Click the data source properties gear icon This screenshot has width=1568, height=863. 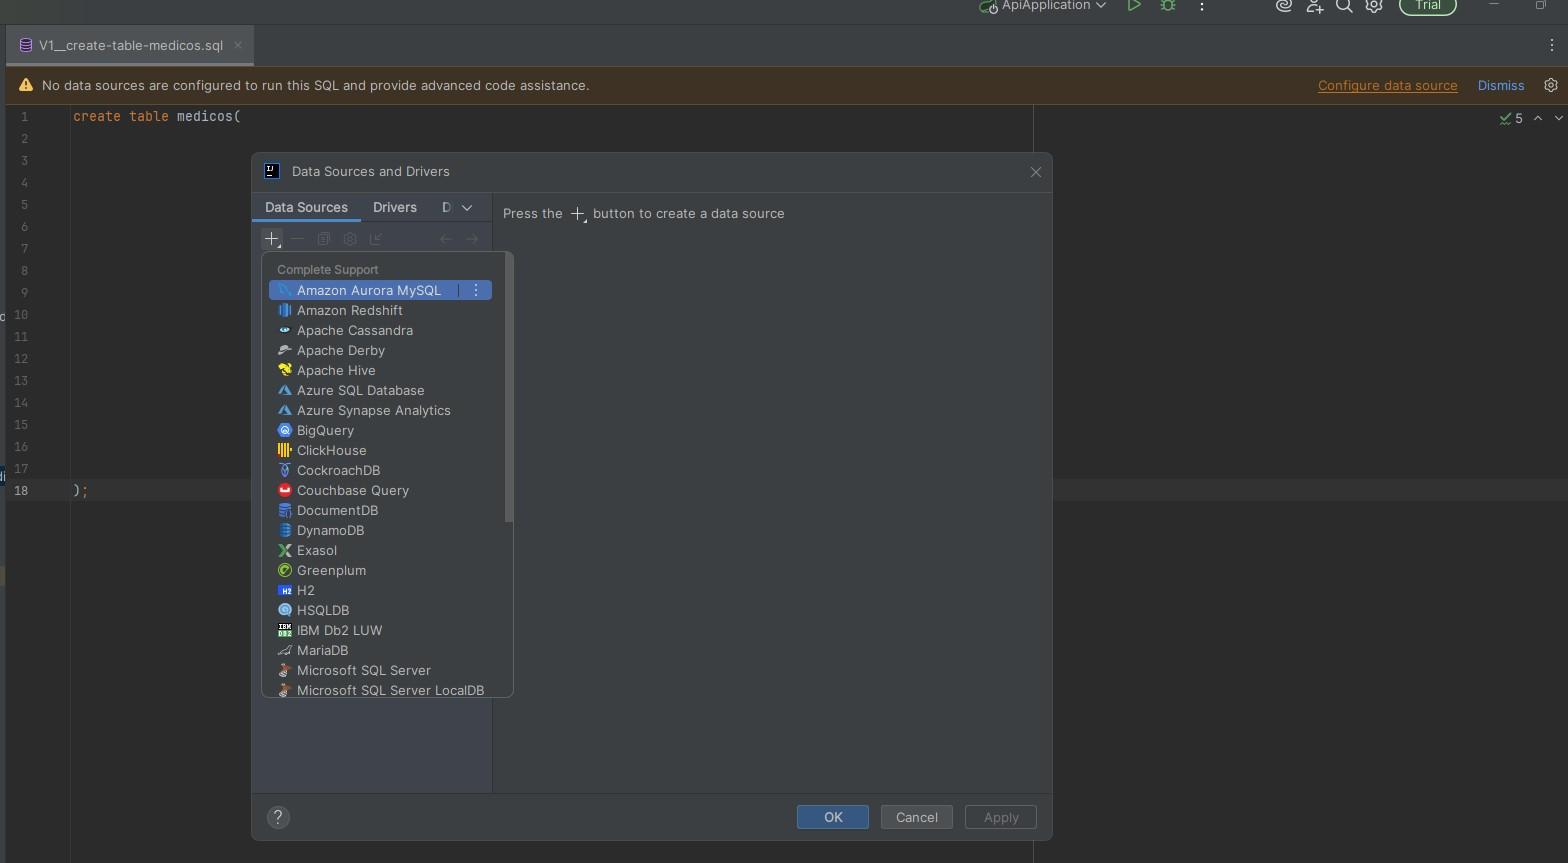click(x=350, y=239)
